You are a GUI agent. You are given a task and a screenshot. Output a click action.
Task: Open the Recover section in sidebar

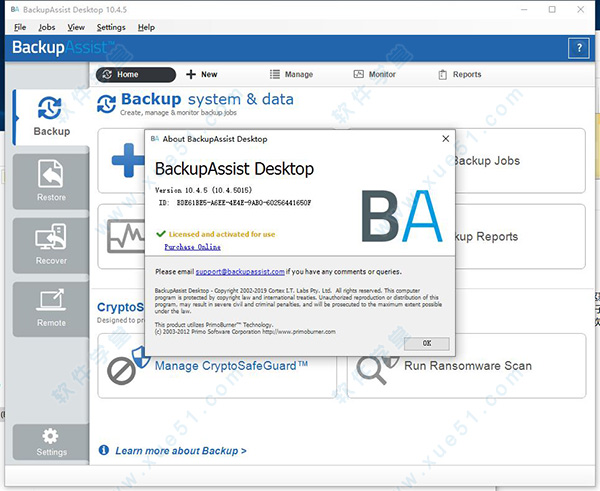[51, 245]
